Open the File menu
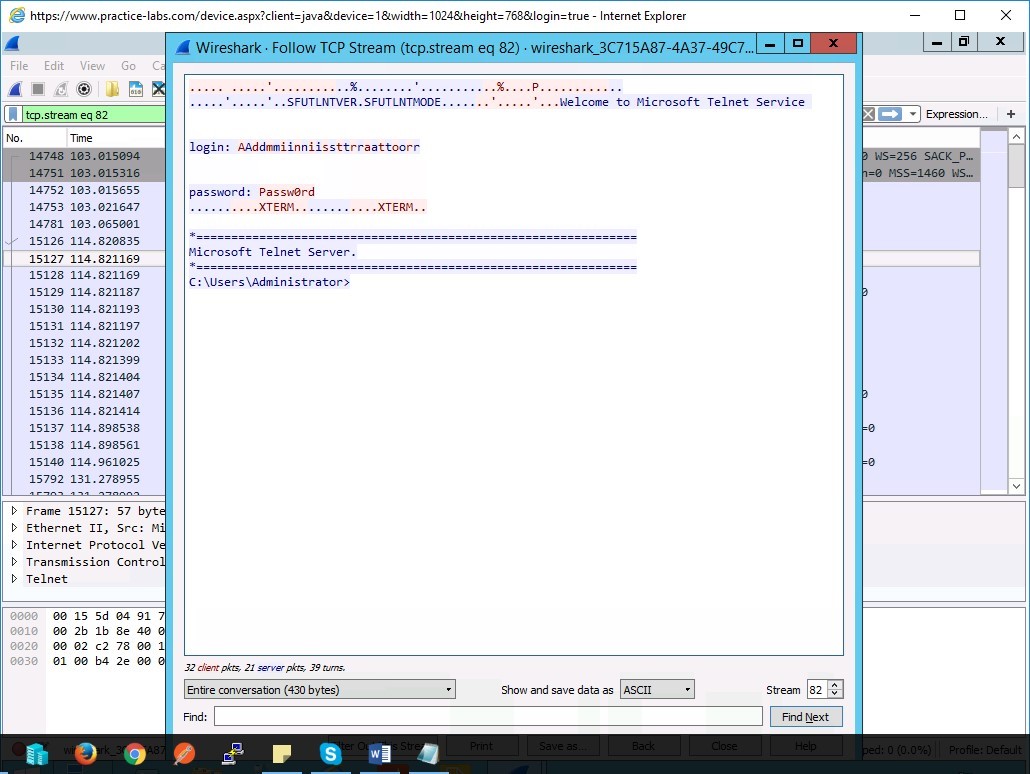Viewport: 1030px width, 774px height. tap(19, 66)
